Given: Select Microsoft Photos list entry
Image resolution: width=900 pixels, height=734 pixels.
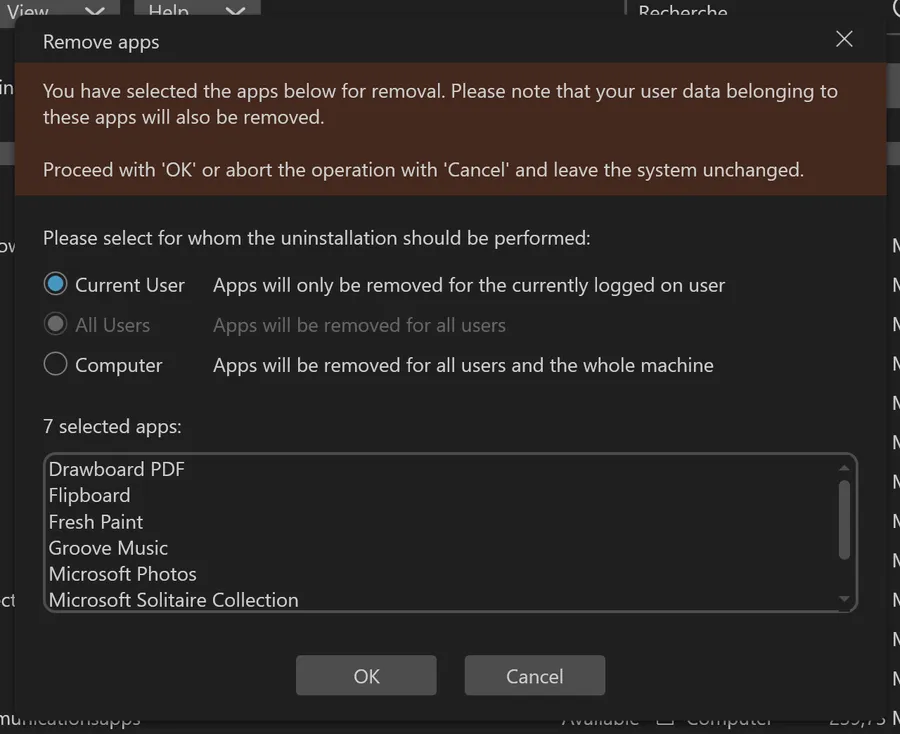Looking at the screenshot, I should (x=123, y=573).
